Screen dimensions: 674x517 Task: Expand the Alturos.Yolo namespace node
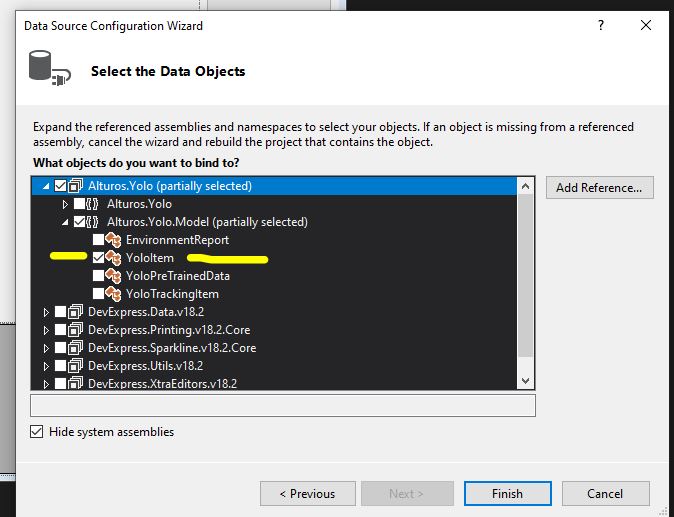click(x=65, y=204)
